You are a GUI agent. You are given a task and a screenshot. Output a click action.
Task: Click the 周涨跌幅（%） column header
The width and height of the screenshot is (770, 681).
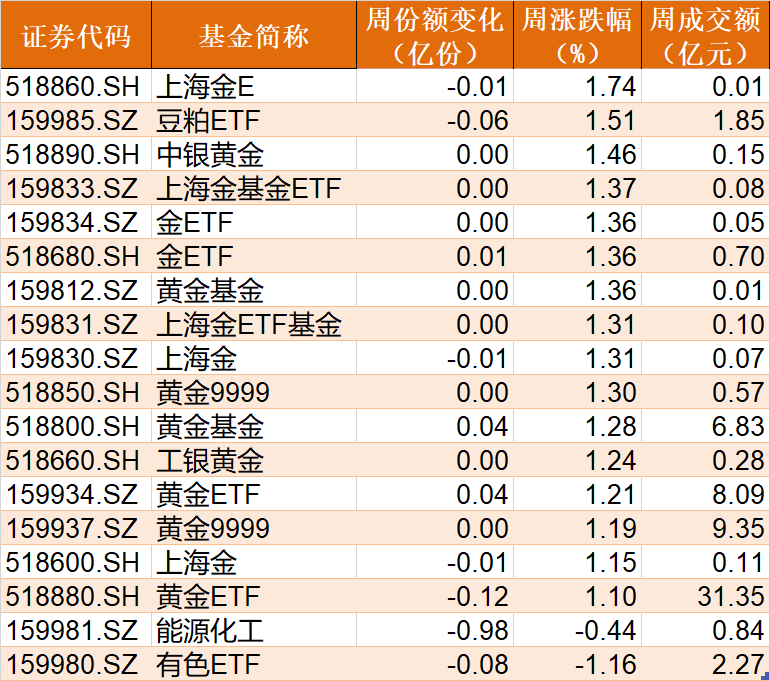578,34
